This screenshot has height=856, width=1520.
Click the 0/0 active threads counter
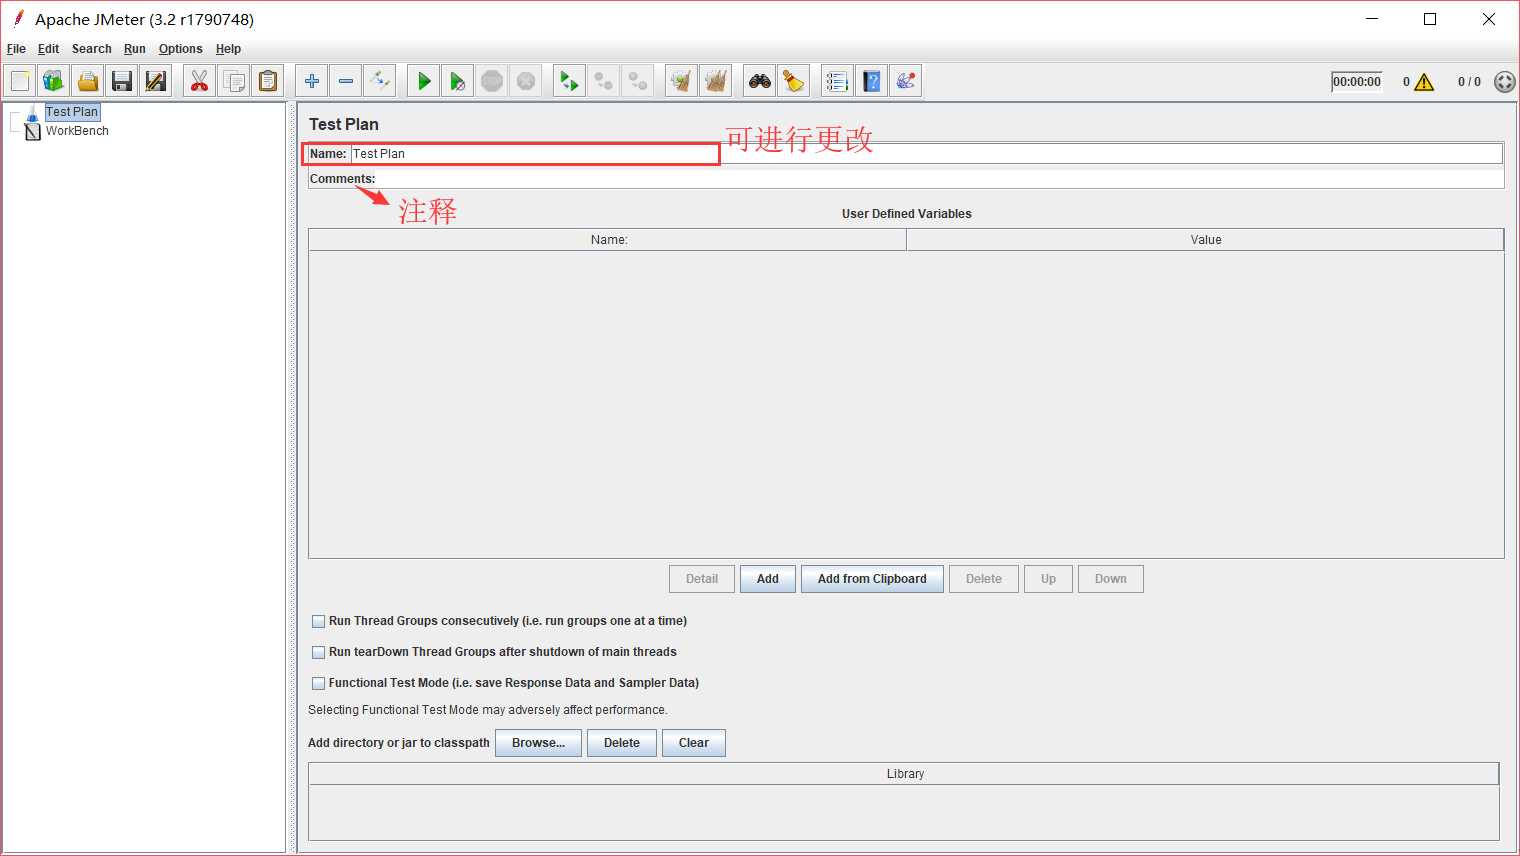point(1469,82)
